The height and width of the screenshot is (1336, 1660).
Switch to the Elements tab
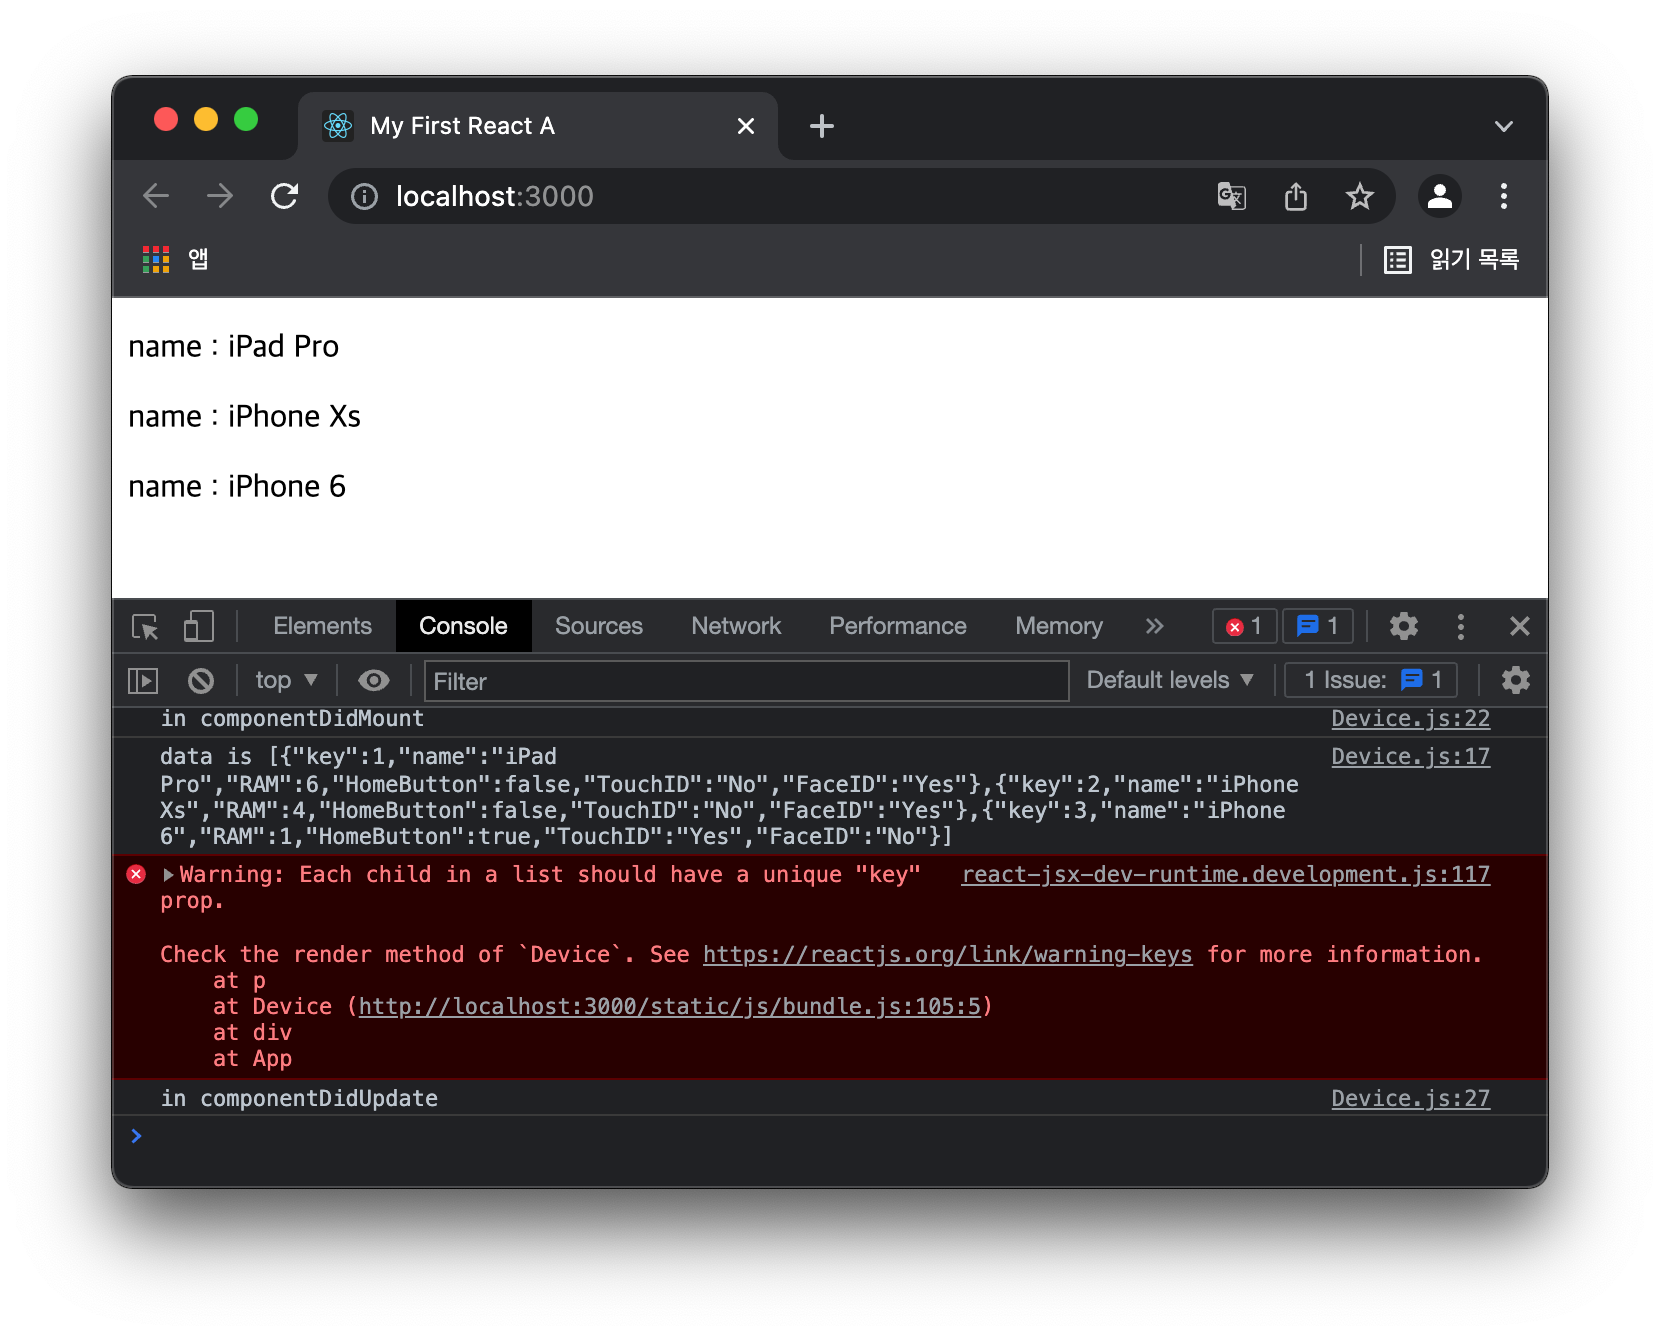[322, 626]
